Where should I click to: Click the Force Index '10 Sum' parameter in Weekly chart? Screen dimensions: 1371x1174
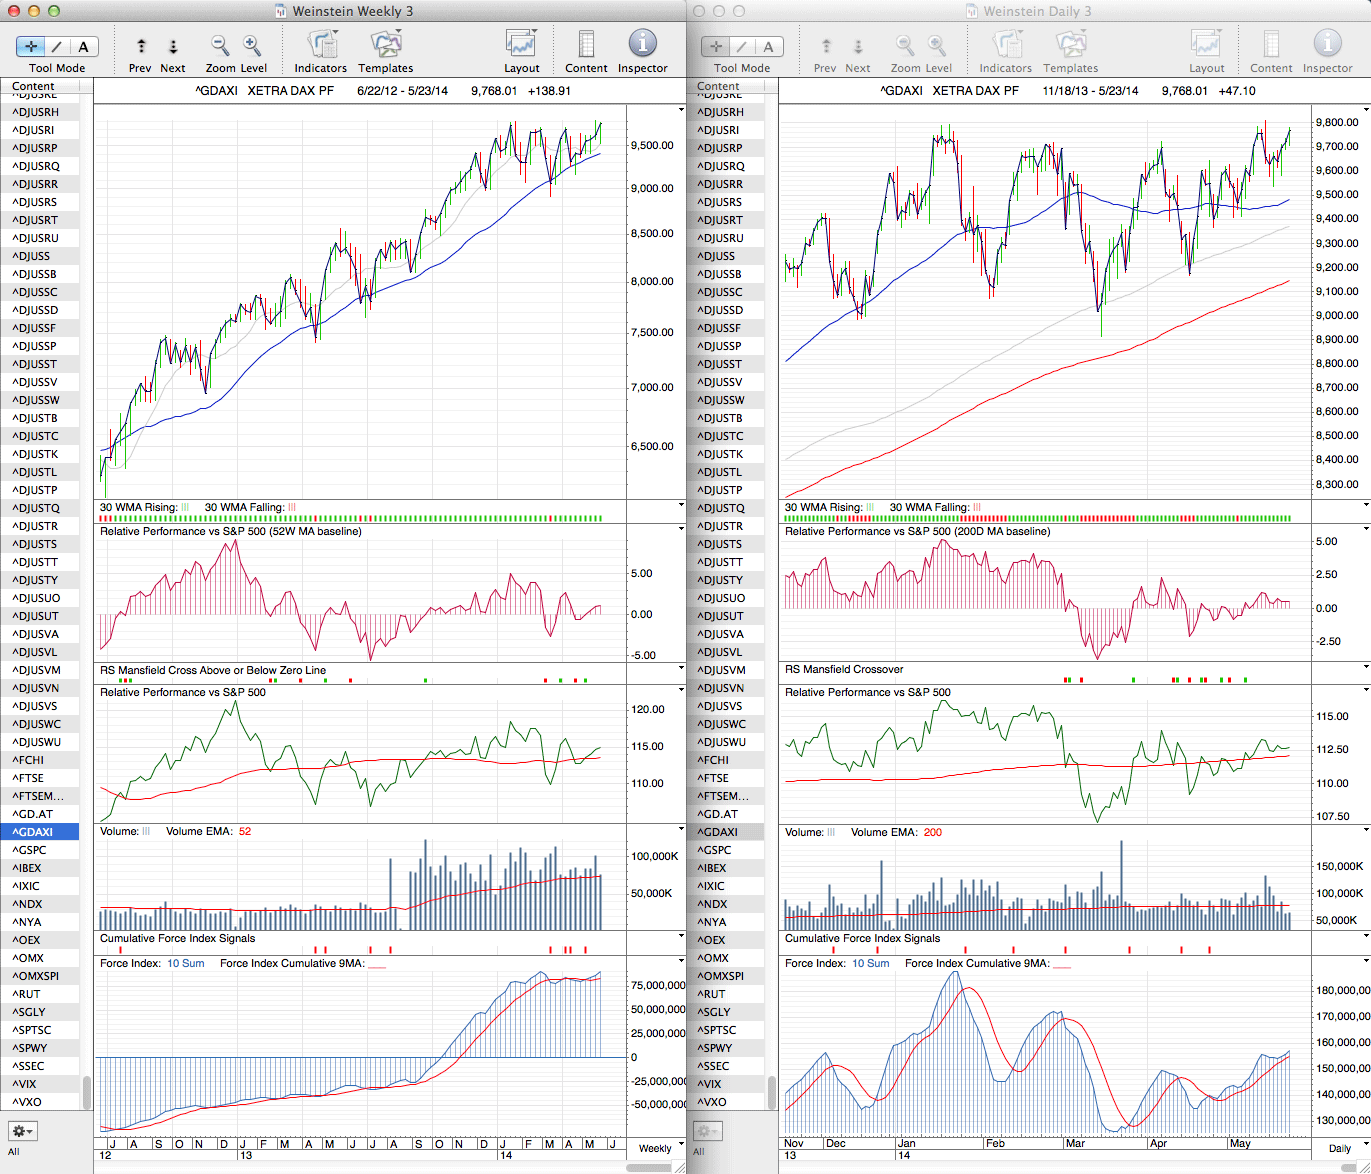point(186,964)
